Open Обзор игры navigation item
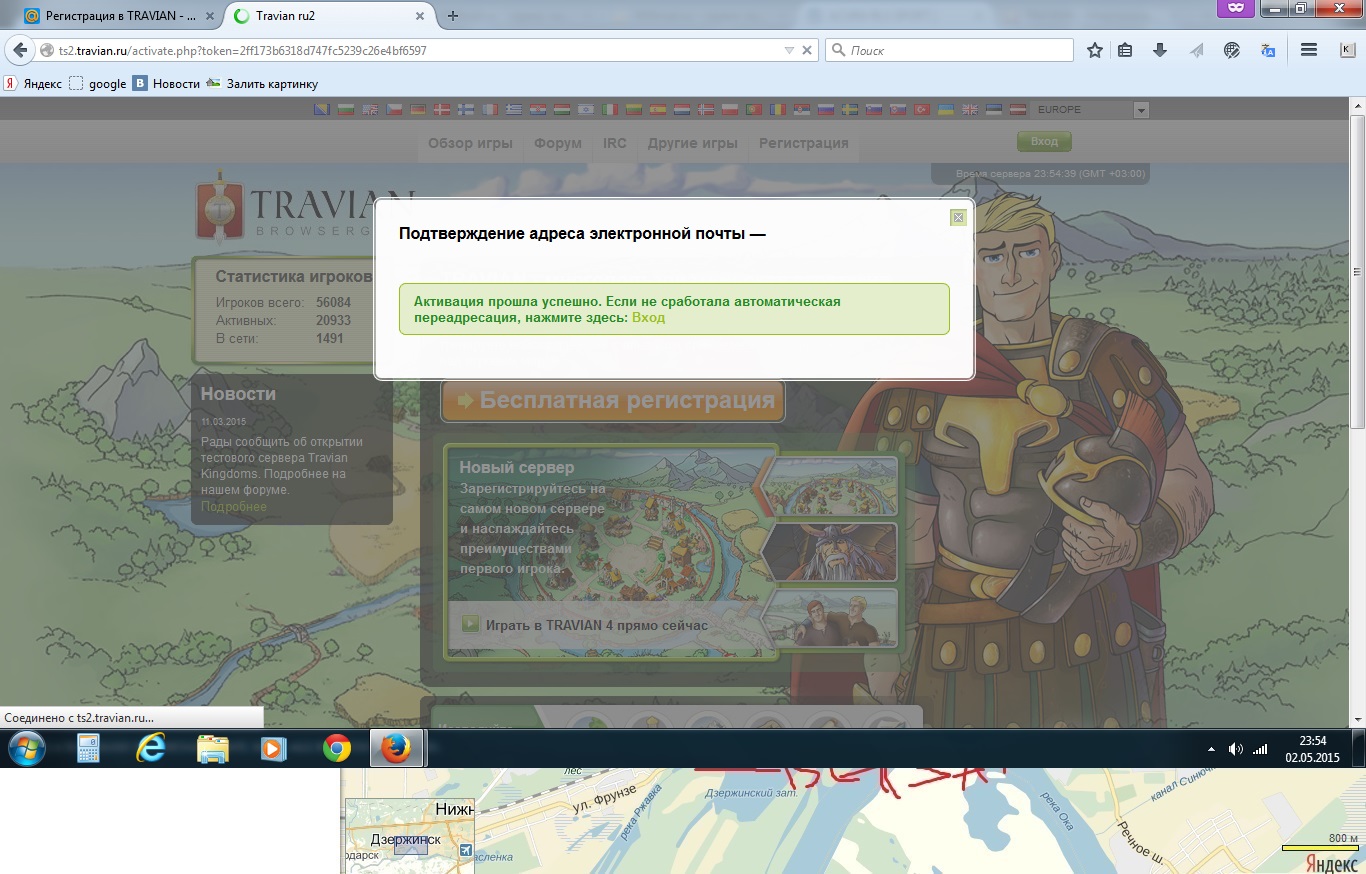The height and width of the screenshot is (874, 1366). pos(470,143)
